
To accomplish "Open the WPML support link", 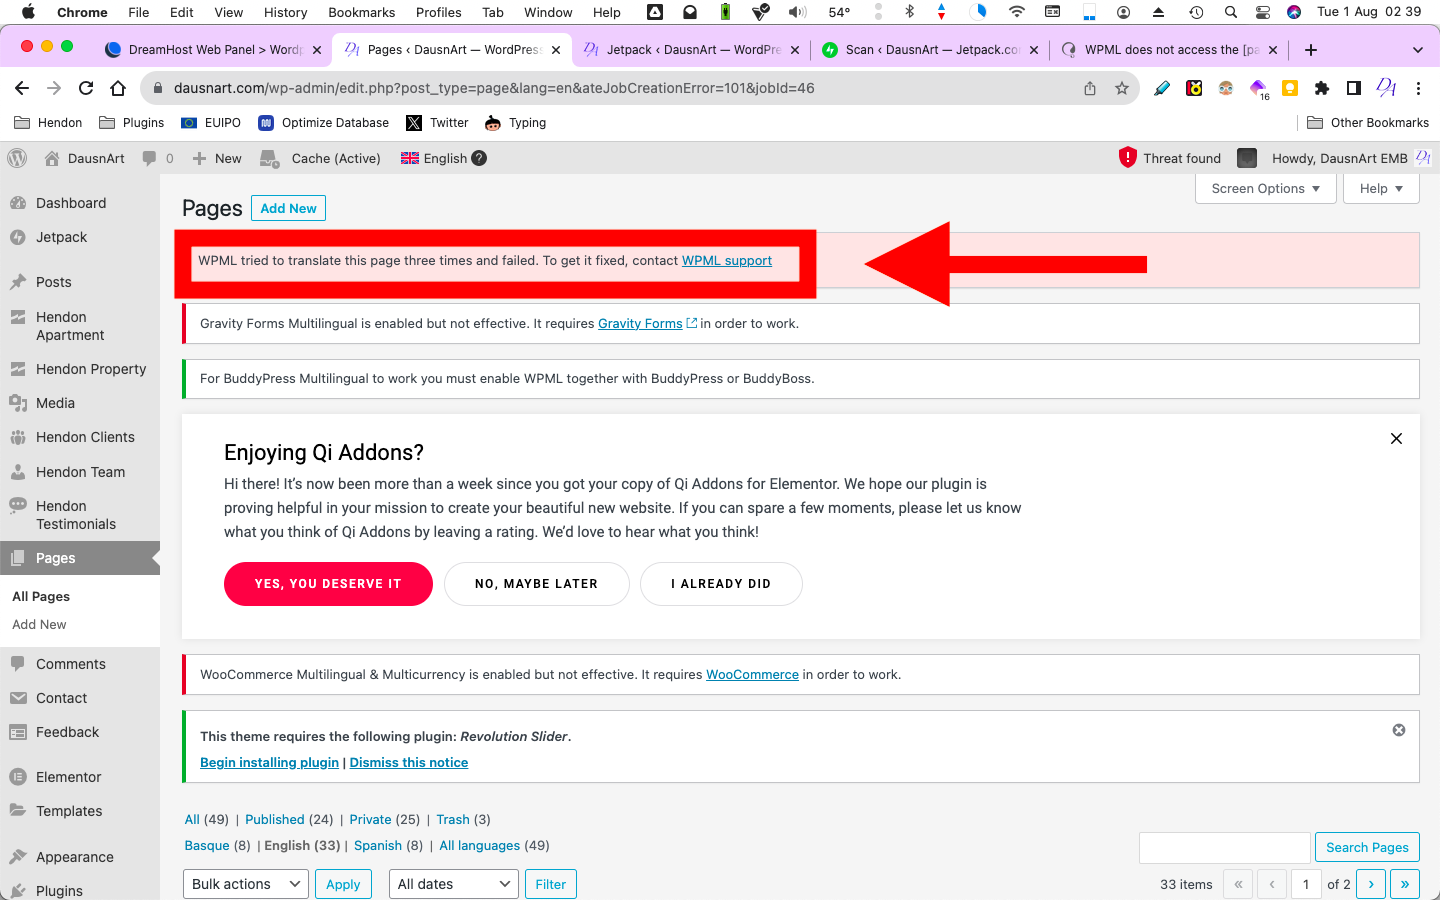I will click(x=727, y=261).
